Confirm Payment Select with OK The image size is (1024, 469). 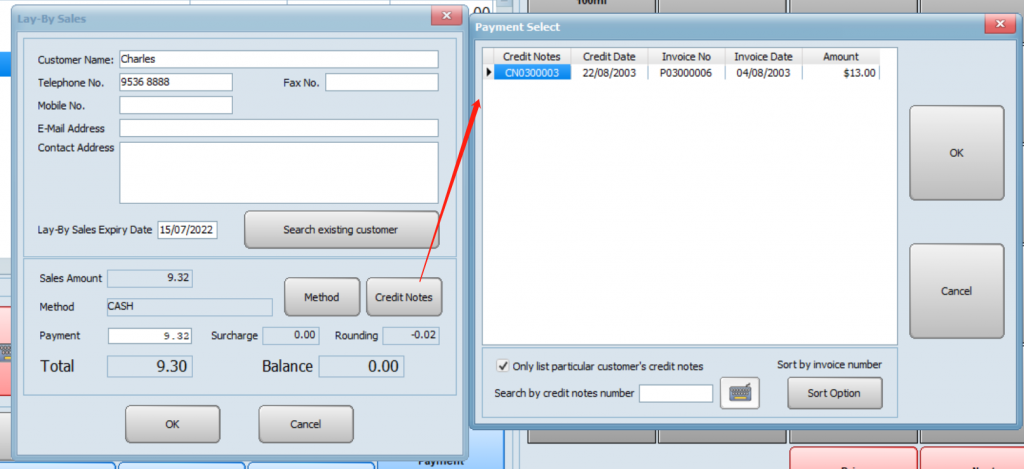pyautogui.click(x=956, y=153)
